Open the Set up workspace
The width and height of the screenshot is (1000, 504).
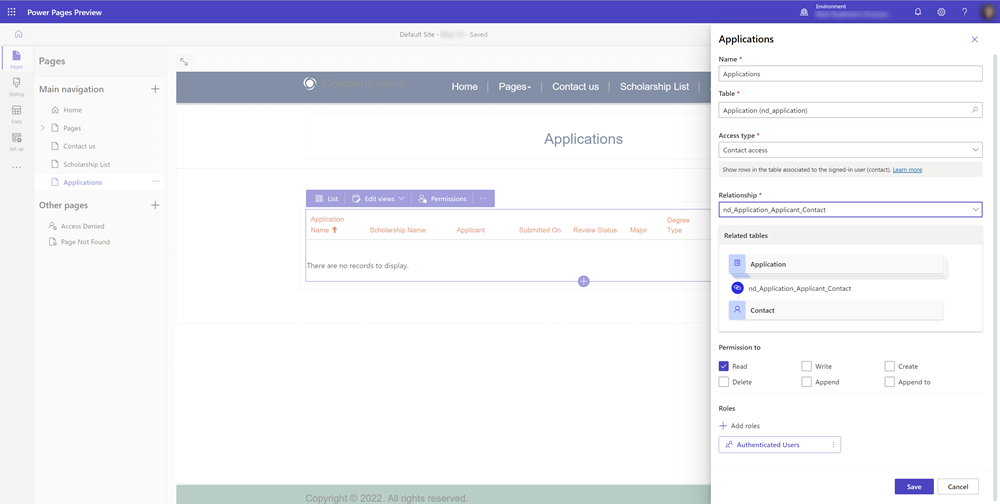pos(17,141)
